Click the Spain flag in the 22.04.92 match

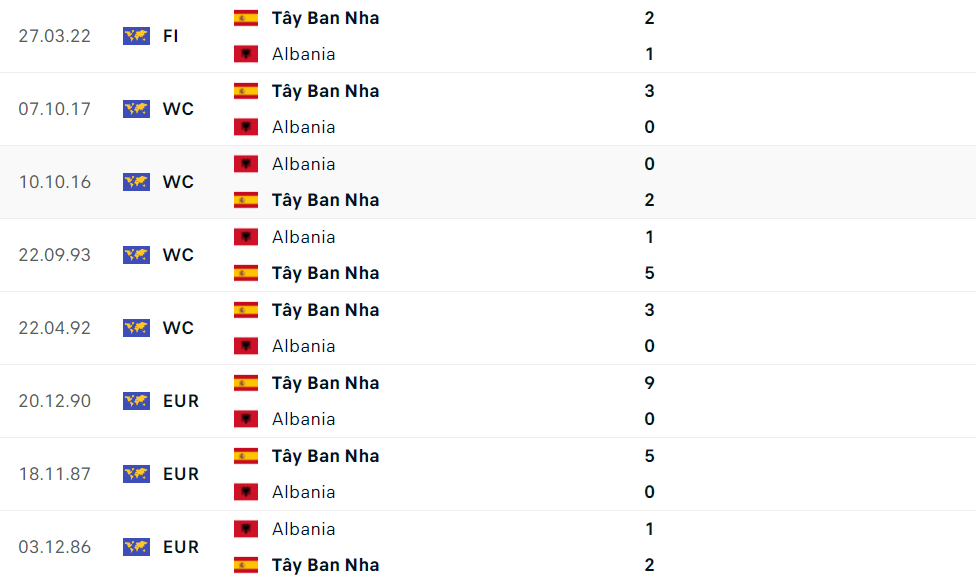pyautogui.click(x=246, y=310)
